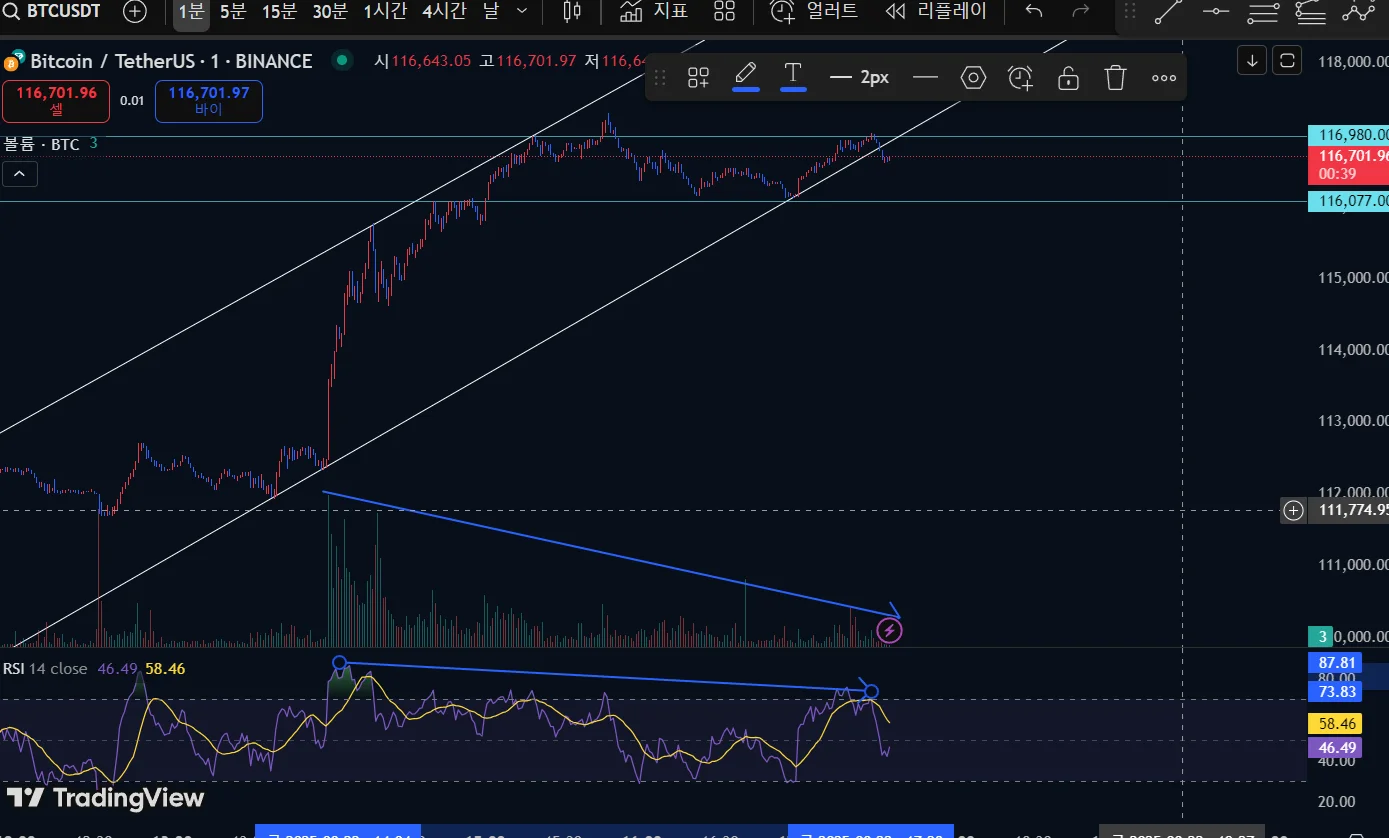1389x838 pixels.
Task: Select the 30분 interval
Action: 329,12
